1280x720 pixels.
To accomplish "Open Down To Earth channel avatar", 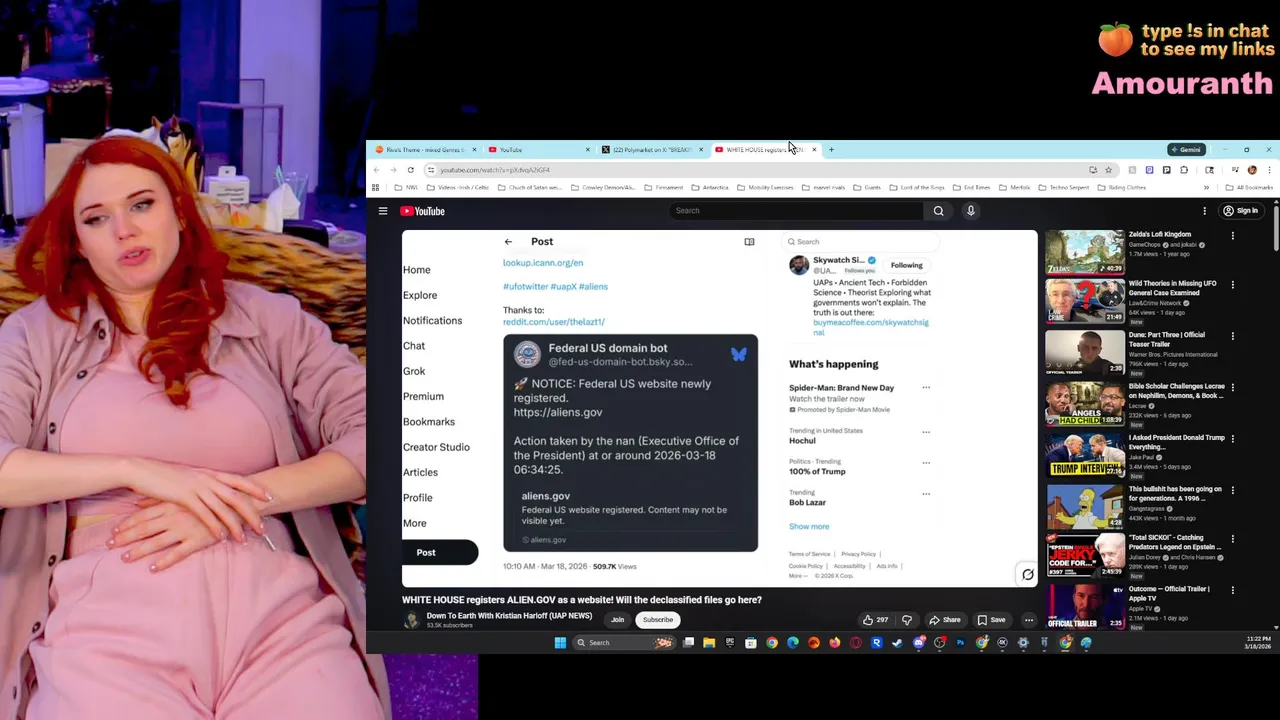I will point(411,620).
